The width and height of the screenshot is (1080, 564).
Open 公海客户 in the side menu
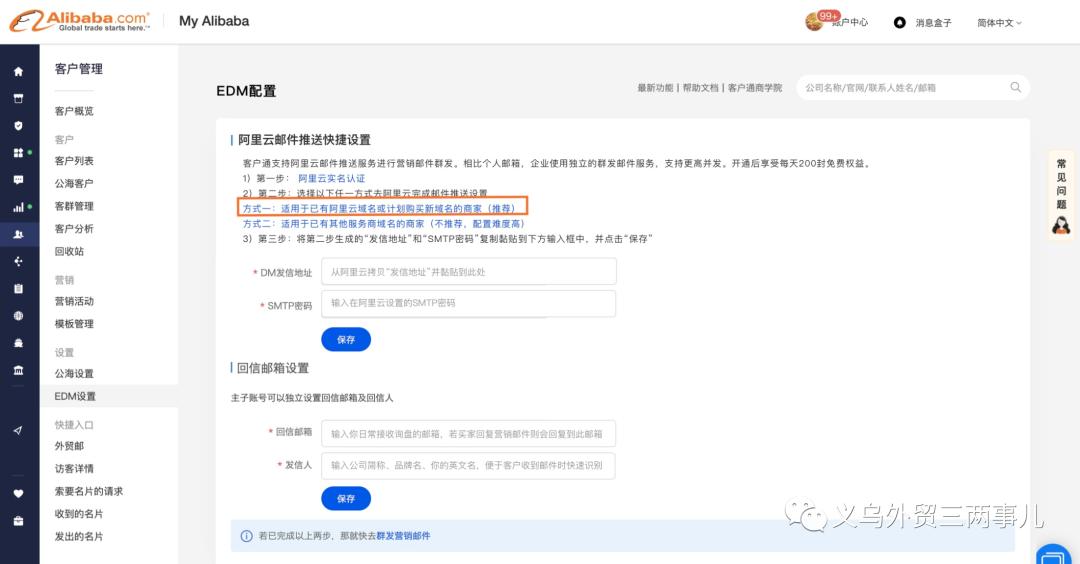pyautogui.click(x=74, y=183)
